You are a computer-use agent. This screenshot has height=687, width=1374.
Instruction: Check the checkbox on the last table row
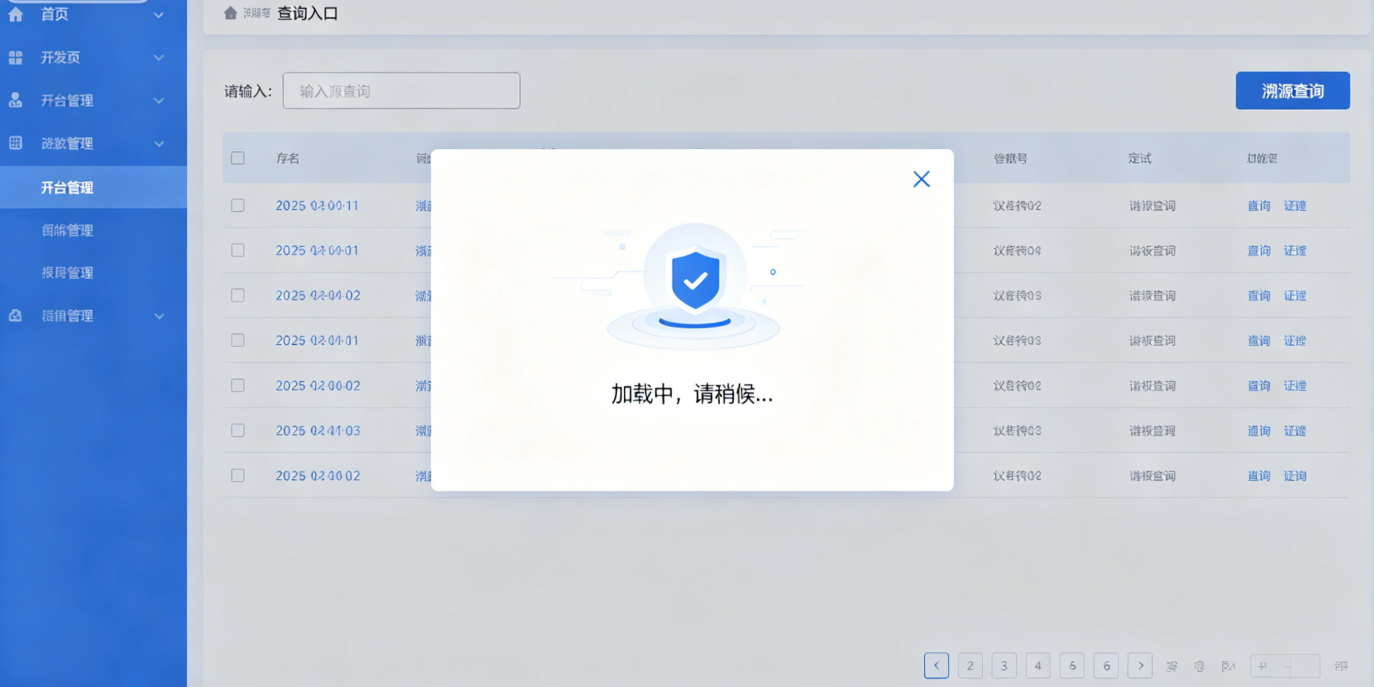click(x=237, y=475)
